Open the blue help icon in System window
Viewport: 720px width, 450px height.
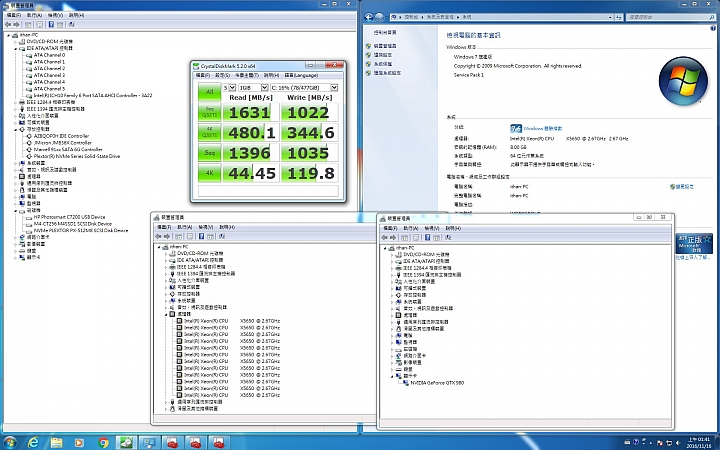713,28
